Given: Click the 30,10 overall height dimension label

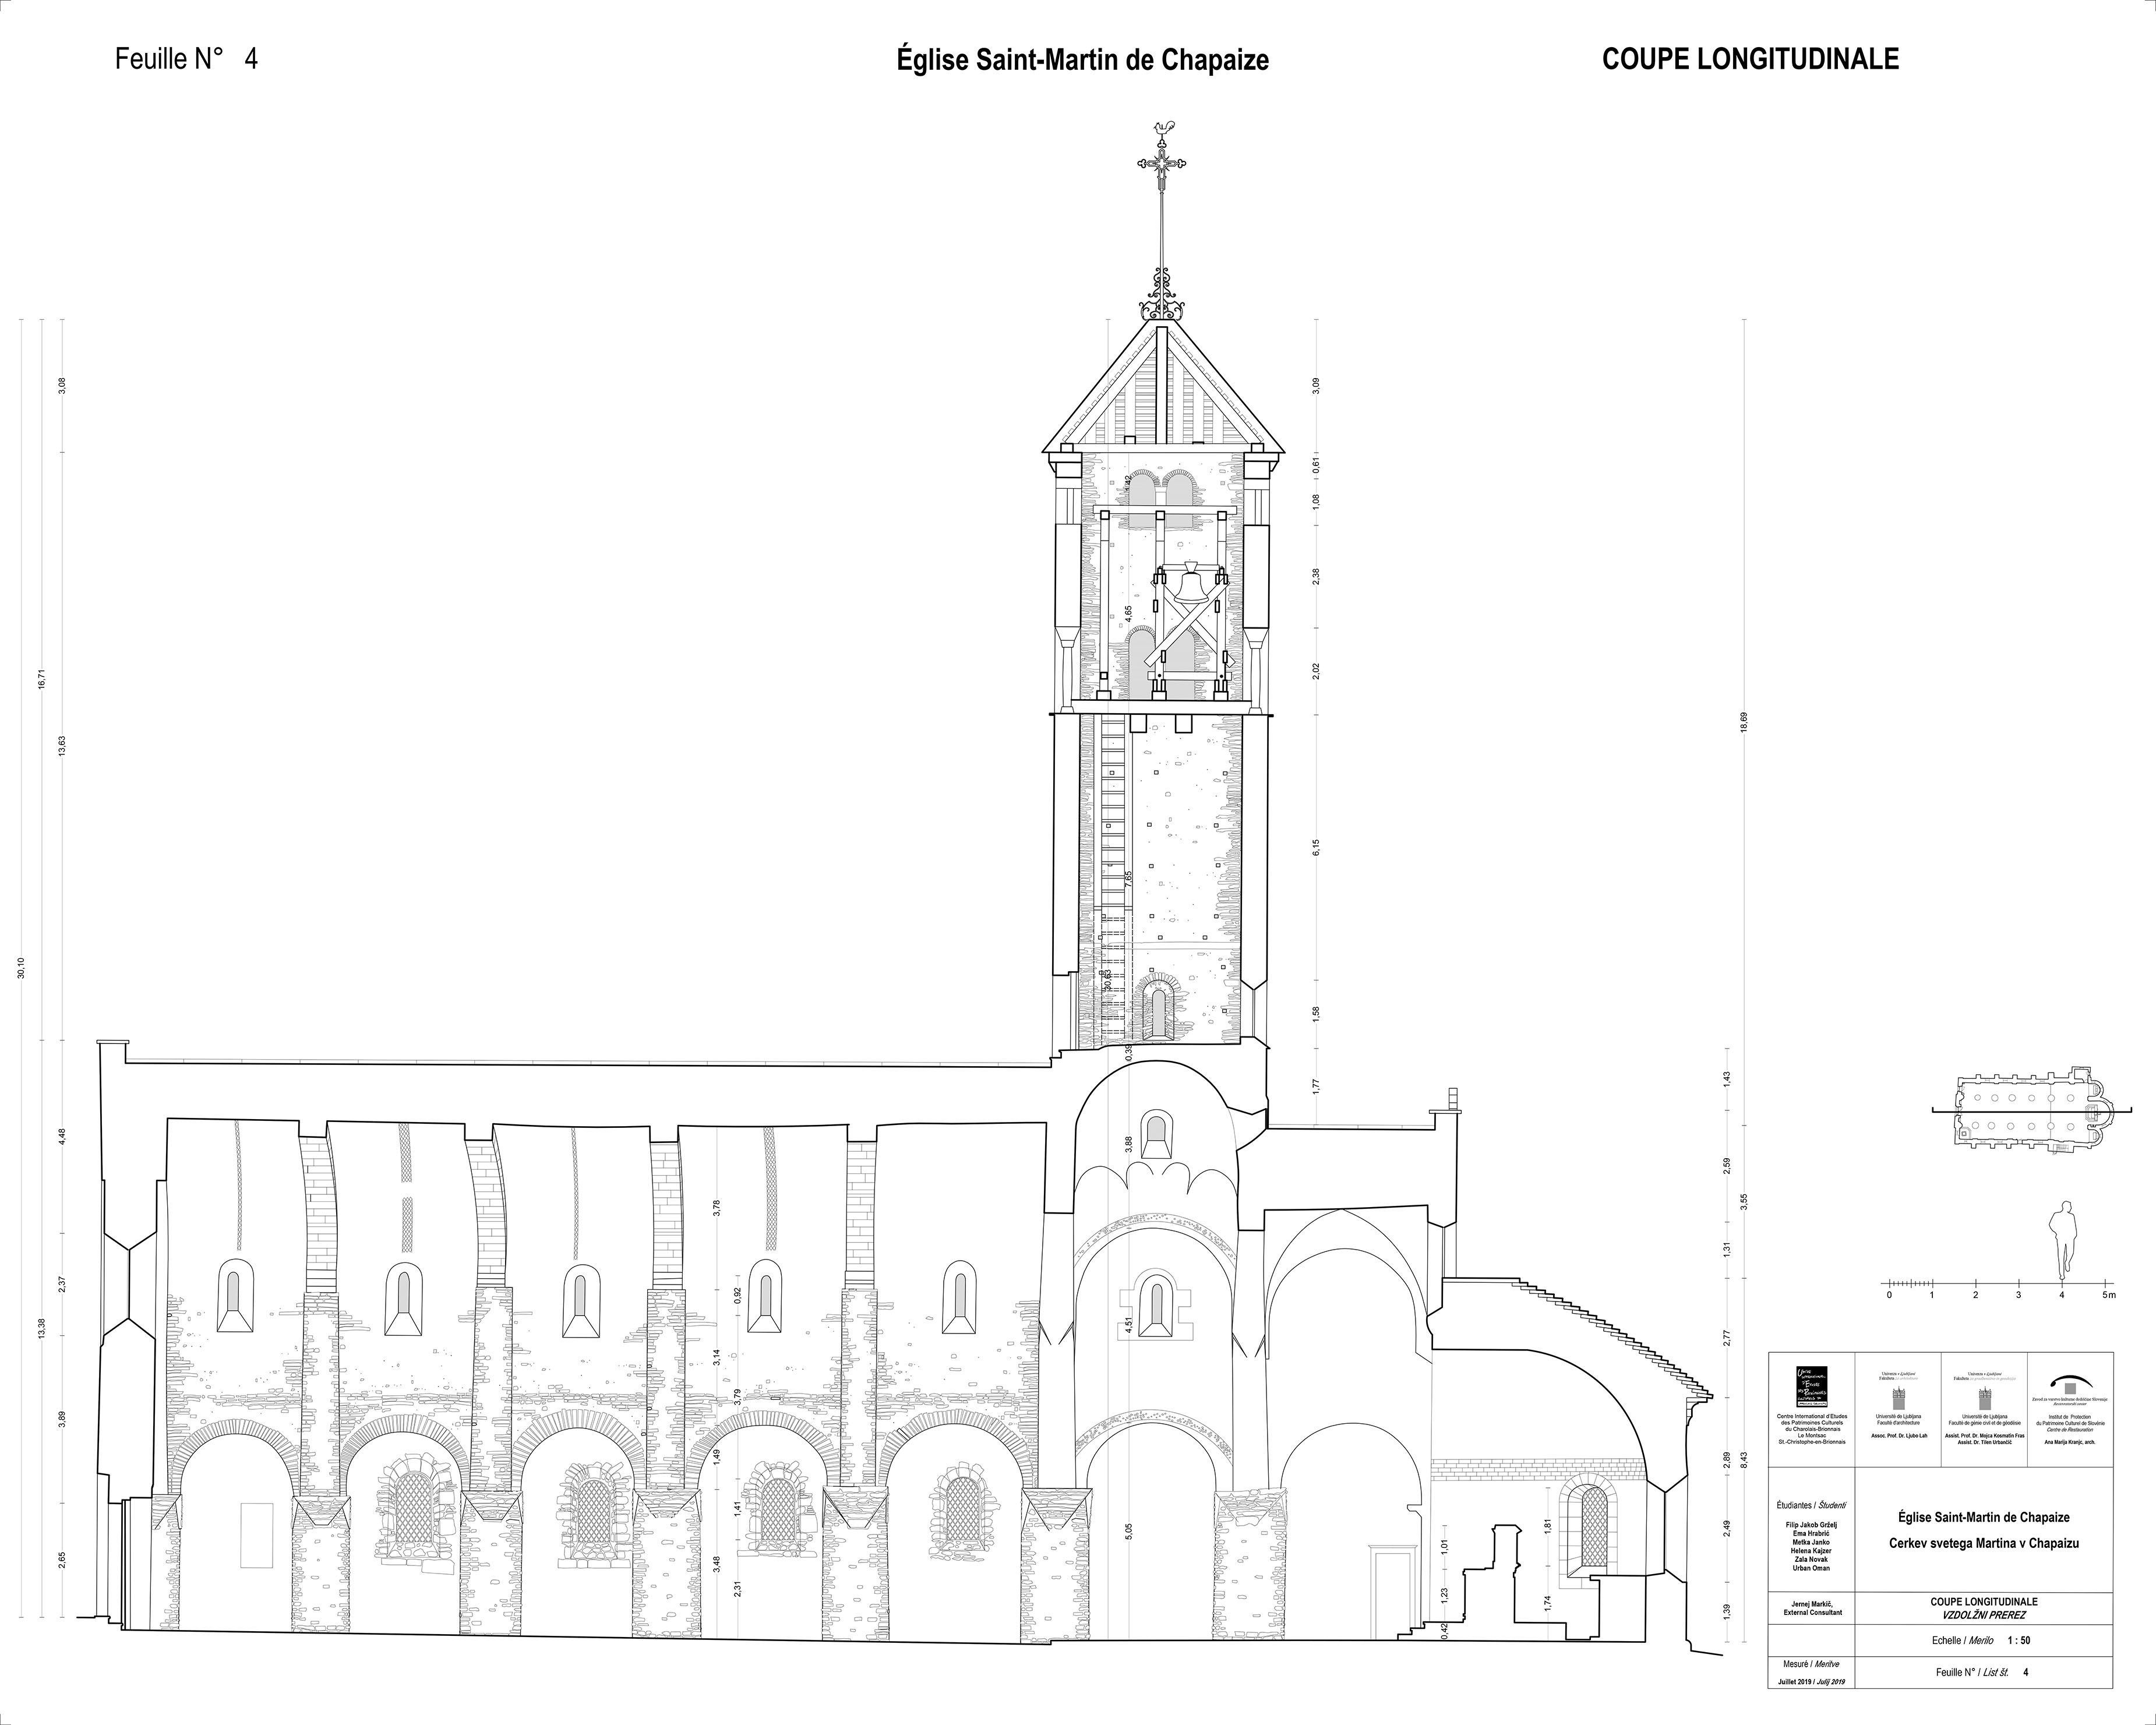Looking at the screenshot, I should pyautogui.click(x=21, y=968).
